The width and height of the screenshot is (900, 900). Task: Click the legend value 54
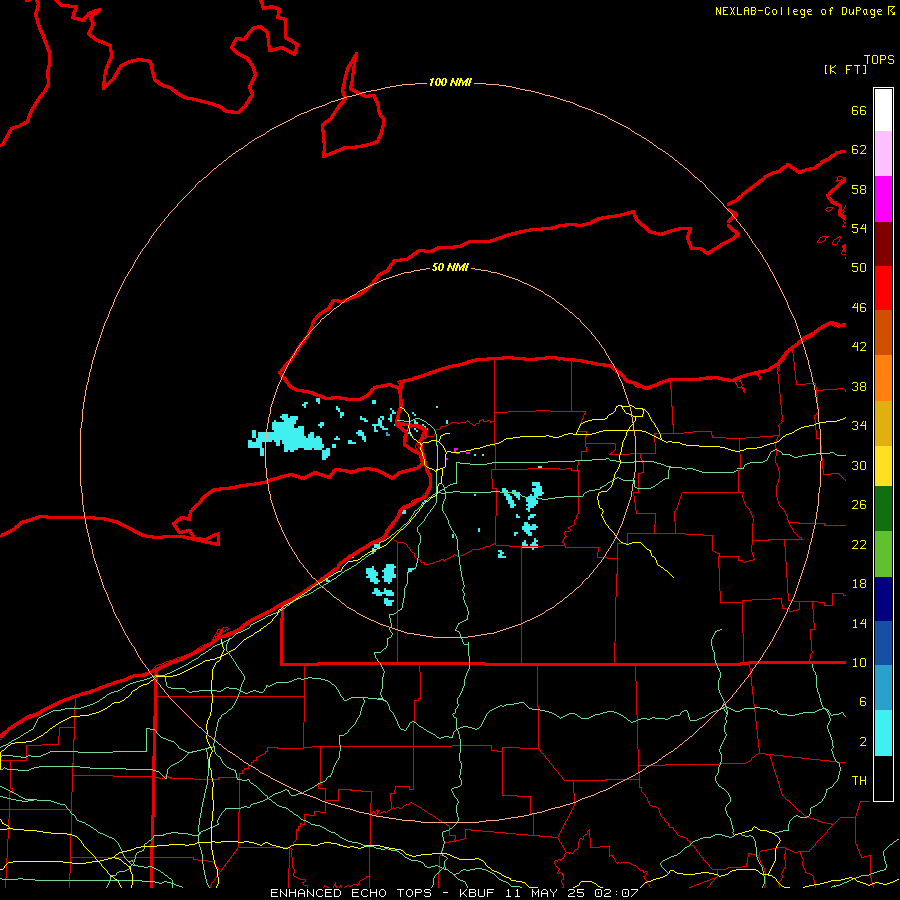coord(859,228)
